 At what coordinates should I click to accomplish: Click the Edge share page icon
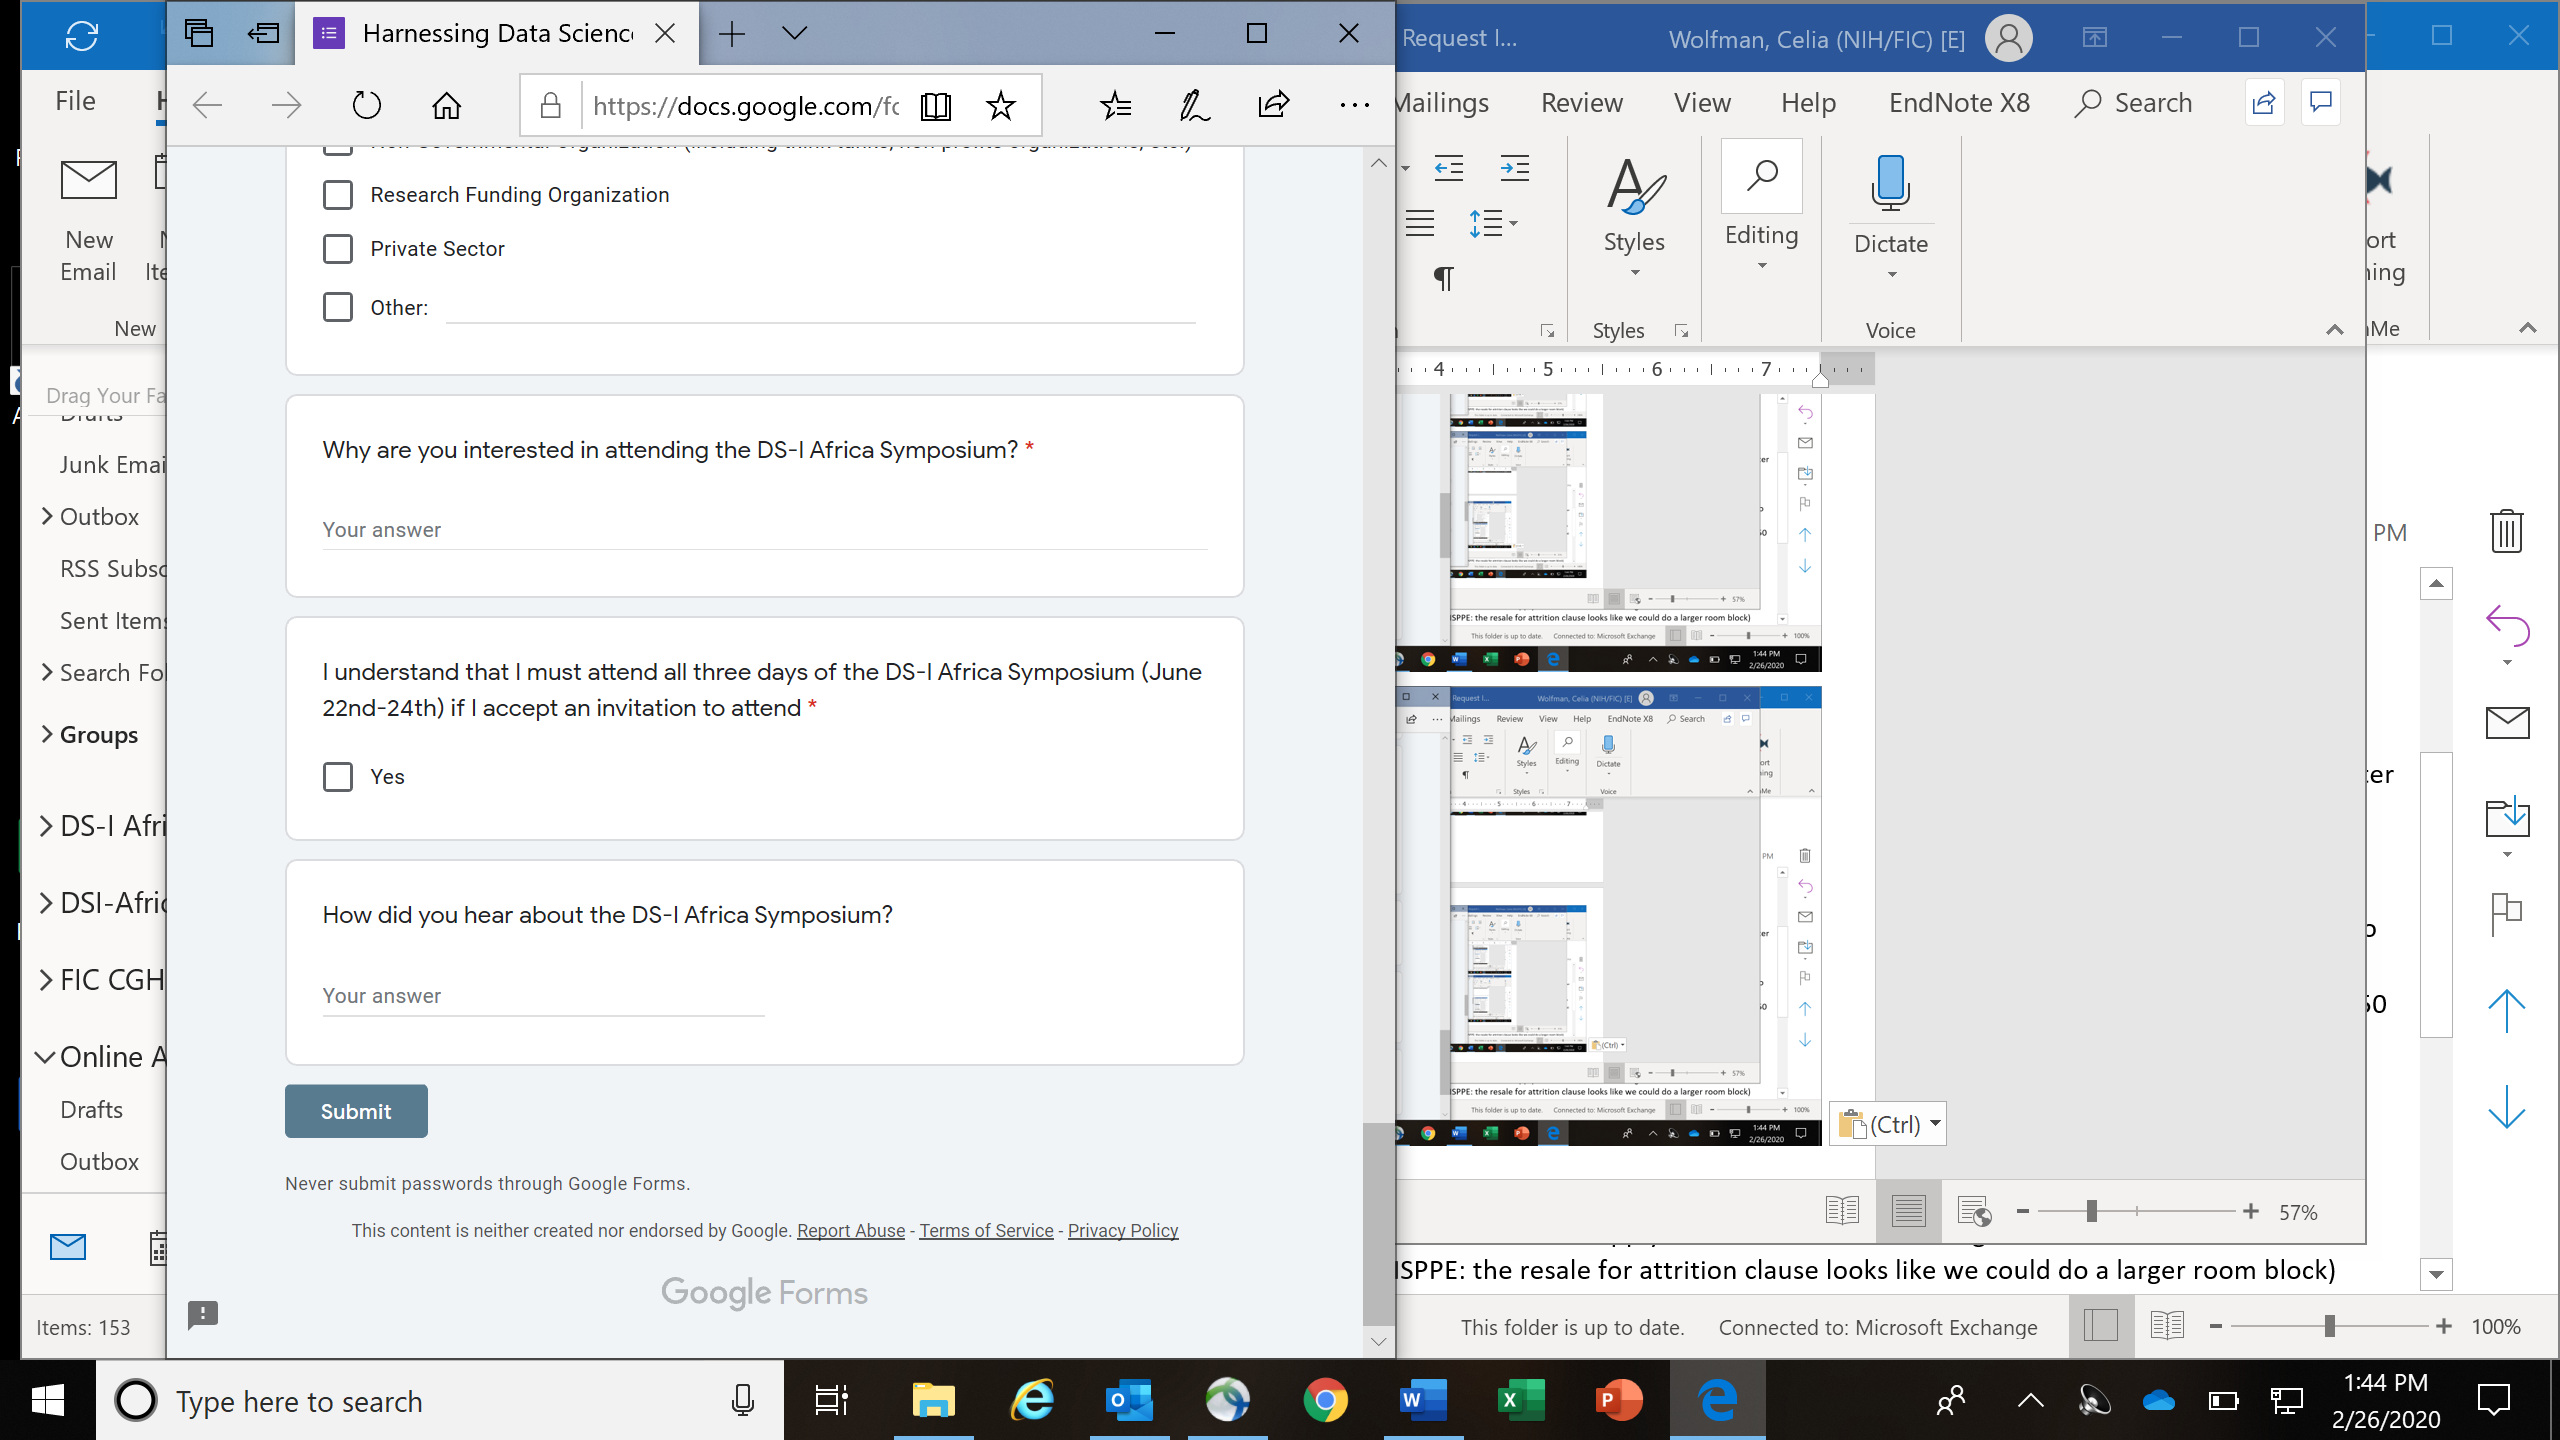(x=1273, y=104)
